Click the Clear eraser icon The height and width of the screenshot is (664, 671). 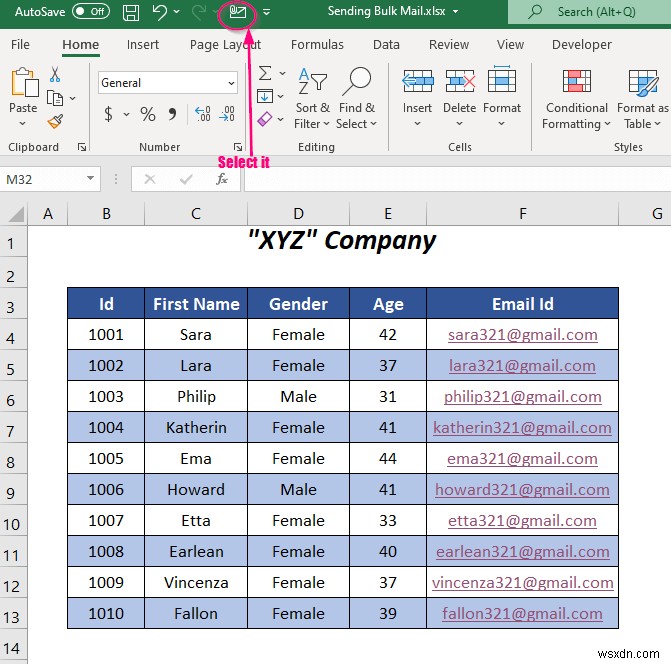[x=265, y=119]
